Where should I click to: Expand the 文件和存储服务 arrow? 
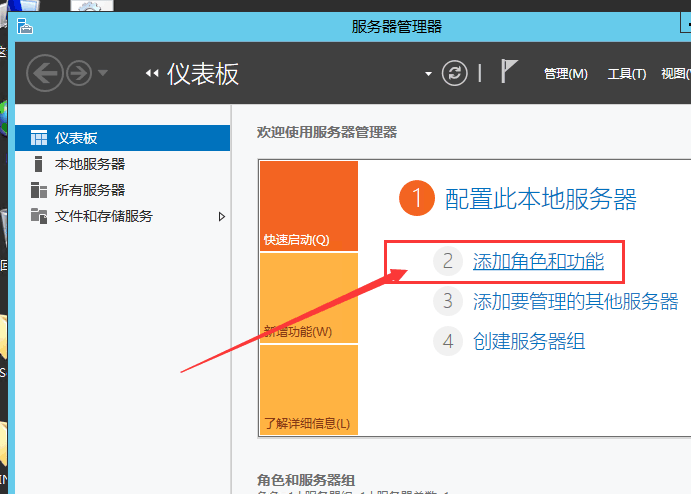pos(222,216)
